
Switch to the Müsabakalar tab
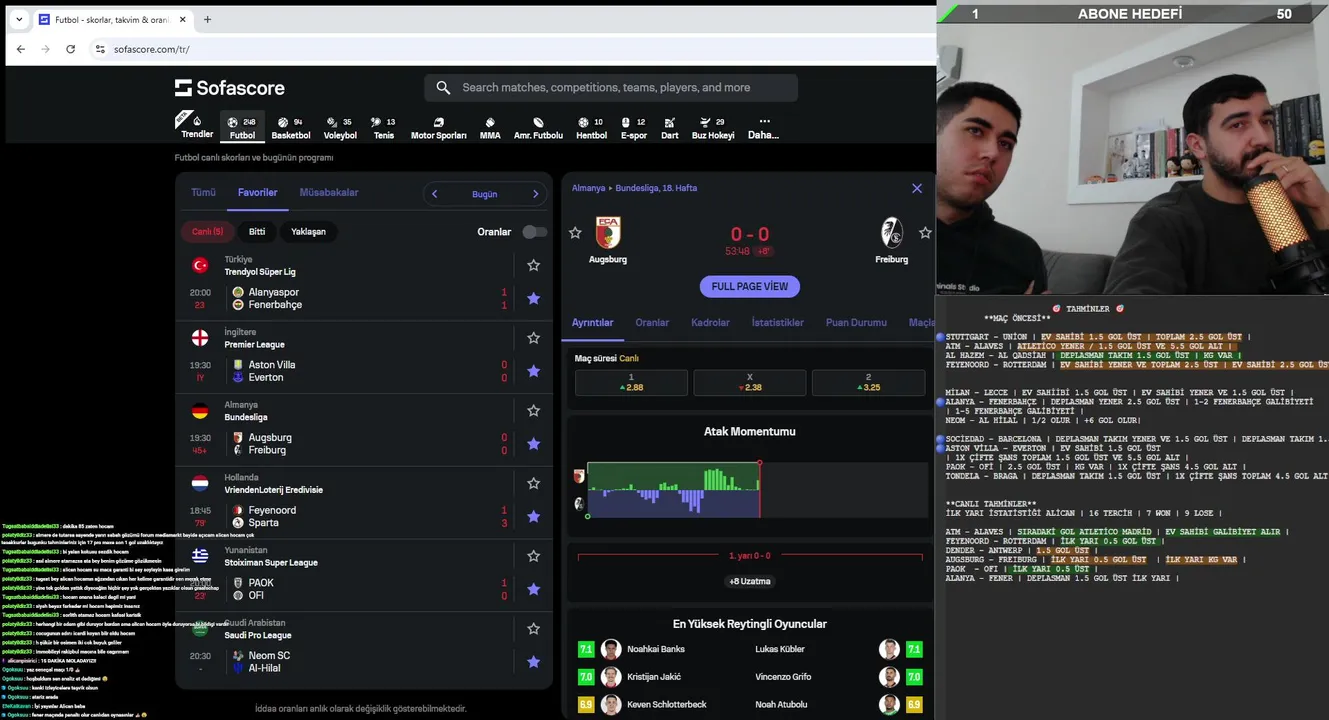(329, 192)
